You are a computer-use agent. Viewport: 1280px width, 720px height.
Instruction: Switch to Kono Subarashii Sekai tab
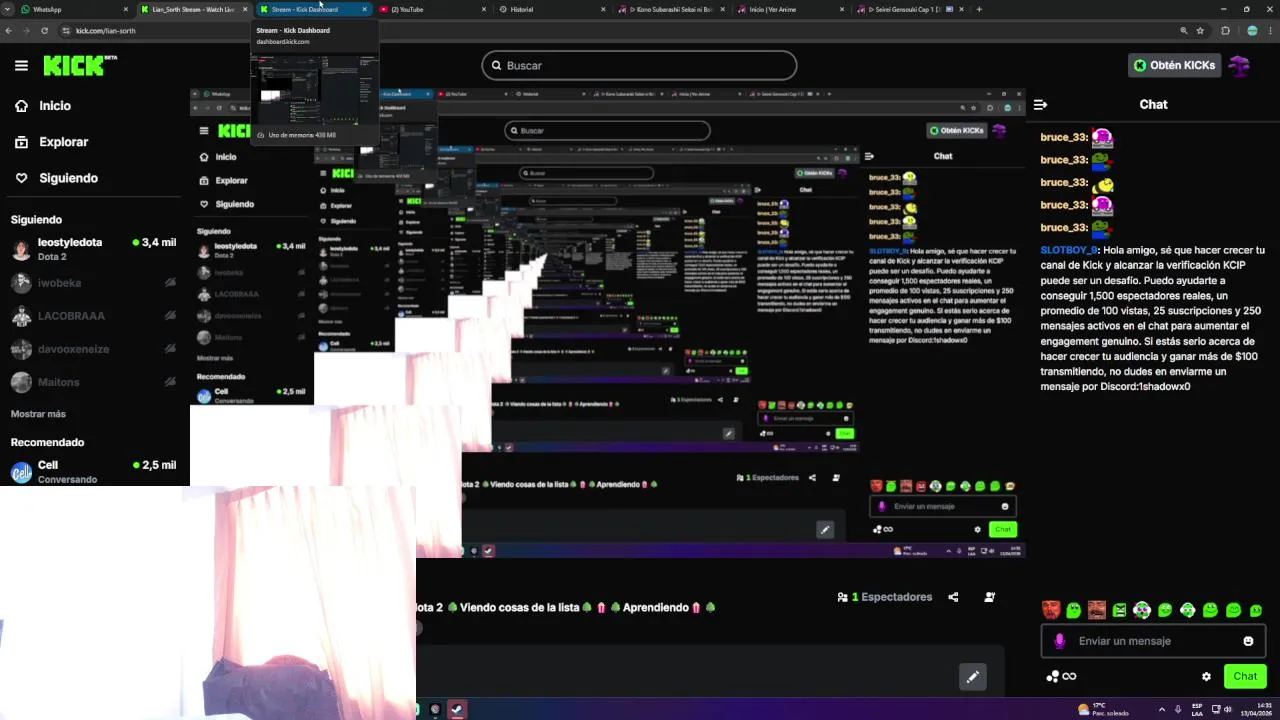click(673, 9)
